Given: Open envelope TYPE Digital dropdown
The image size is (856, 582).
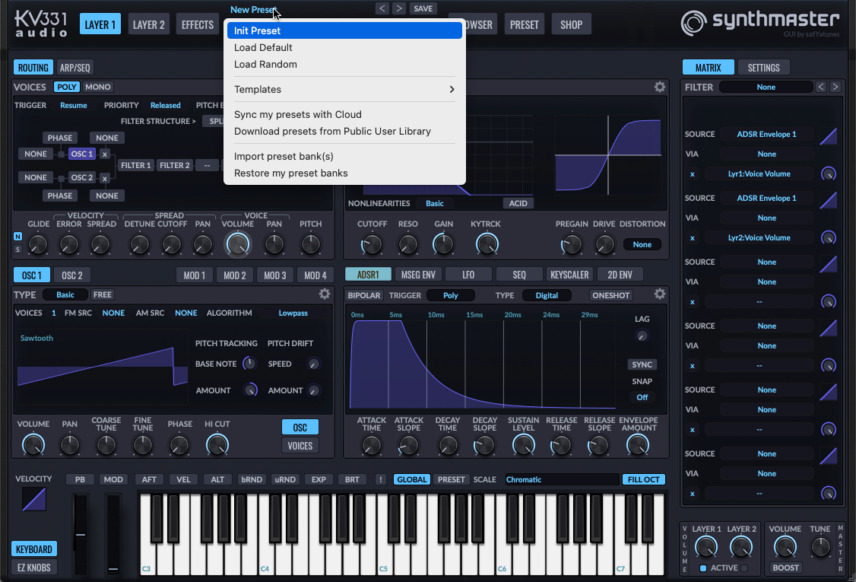Looking at the screenshot, I should [x=546, y=295].
